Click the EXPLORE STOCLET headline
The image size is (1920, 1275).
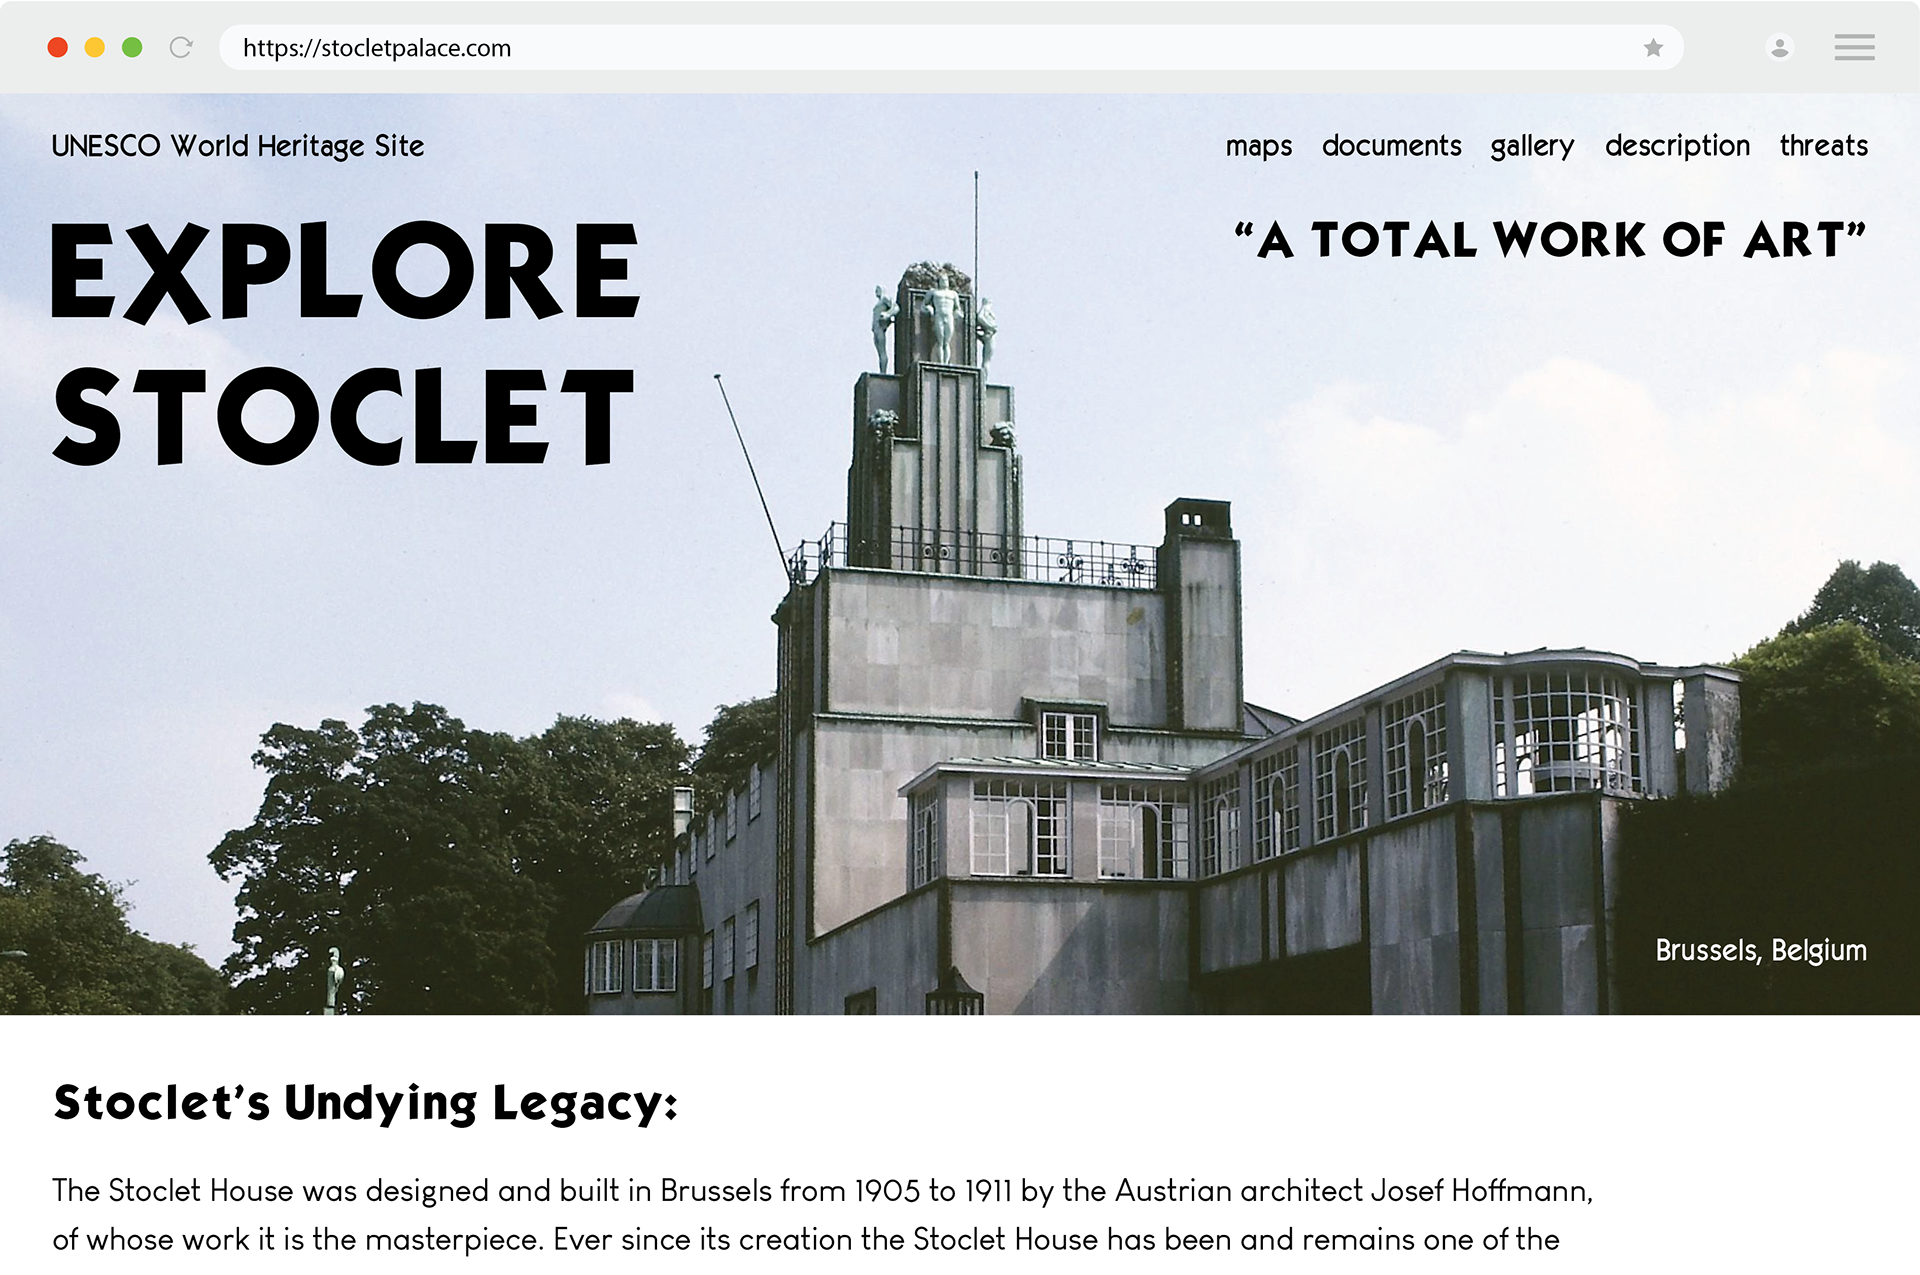pos(345,342)
